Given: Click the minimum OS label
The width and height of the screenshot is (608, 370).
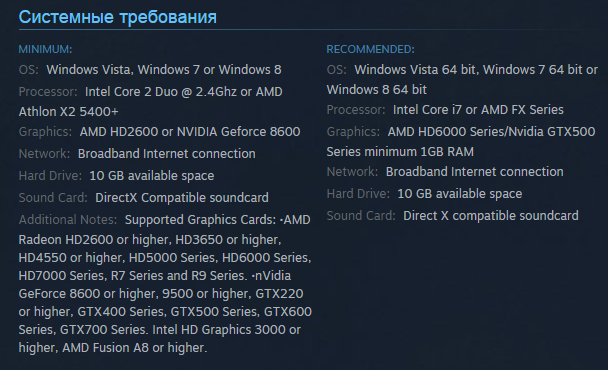Looking at the screenshot, I should pos(29,70).
